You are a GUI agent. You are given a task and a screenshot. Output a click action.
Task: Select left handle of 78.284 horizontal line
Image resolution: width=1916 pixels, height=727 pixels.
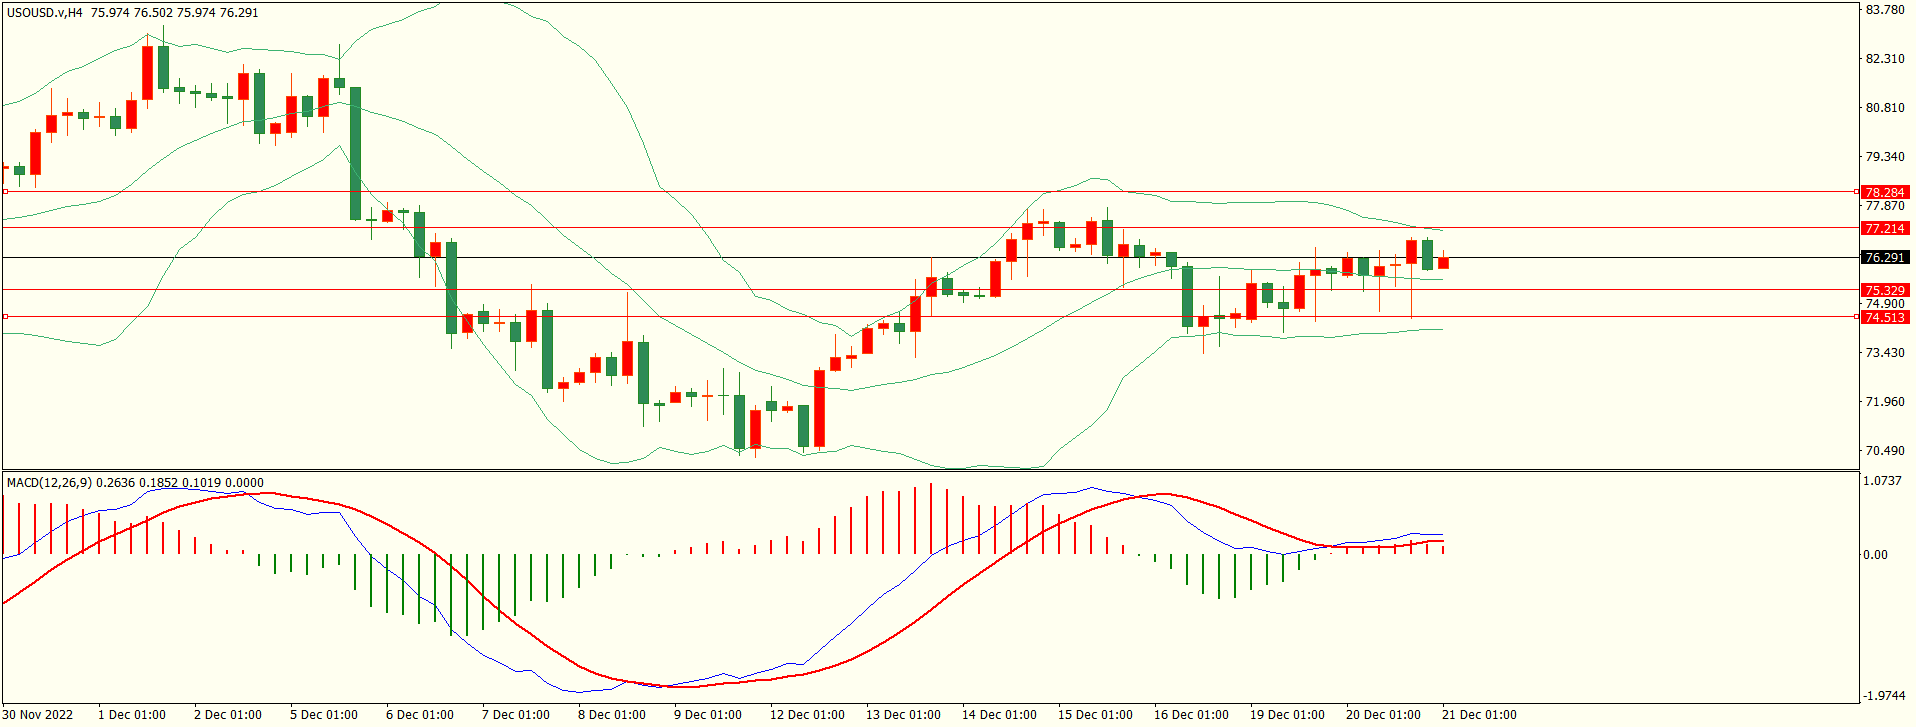[x=5, y=191]
